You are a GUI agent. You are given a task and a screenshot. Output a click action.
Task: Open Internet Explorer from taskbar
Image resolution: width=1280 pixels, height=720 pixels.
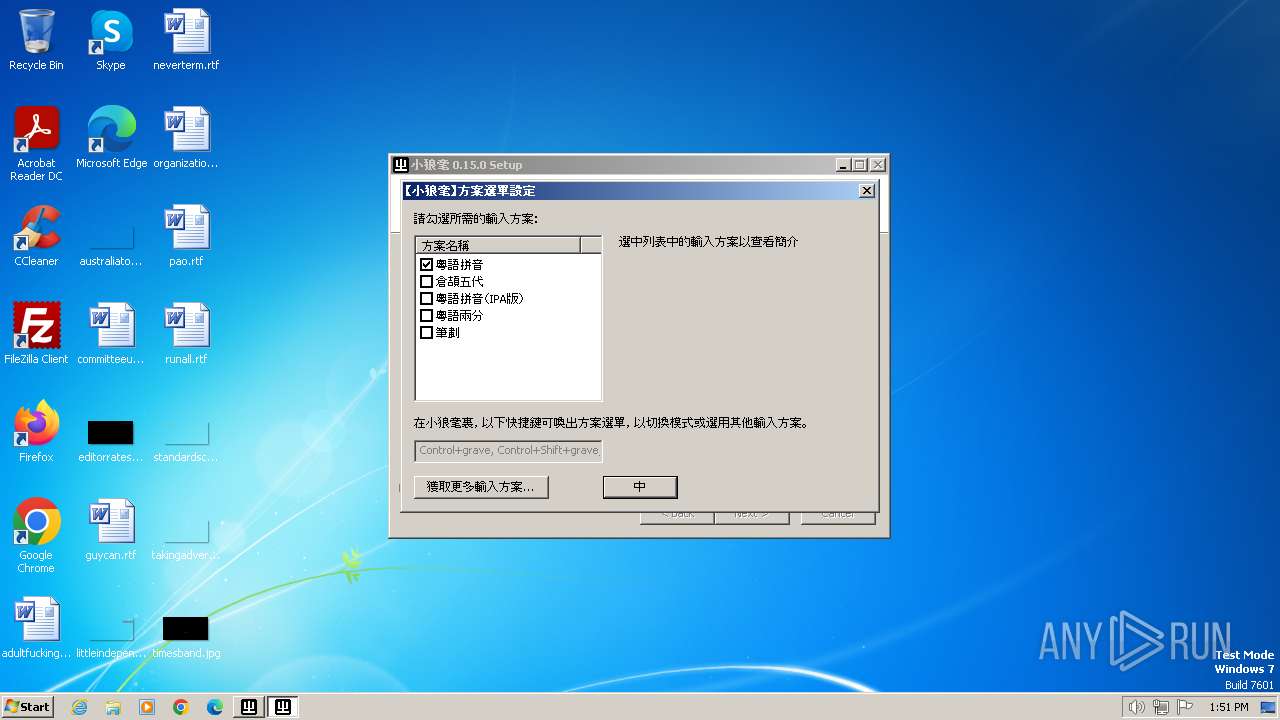tap(79, 707)
